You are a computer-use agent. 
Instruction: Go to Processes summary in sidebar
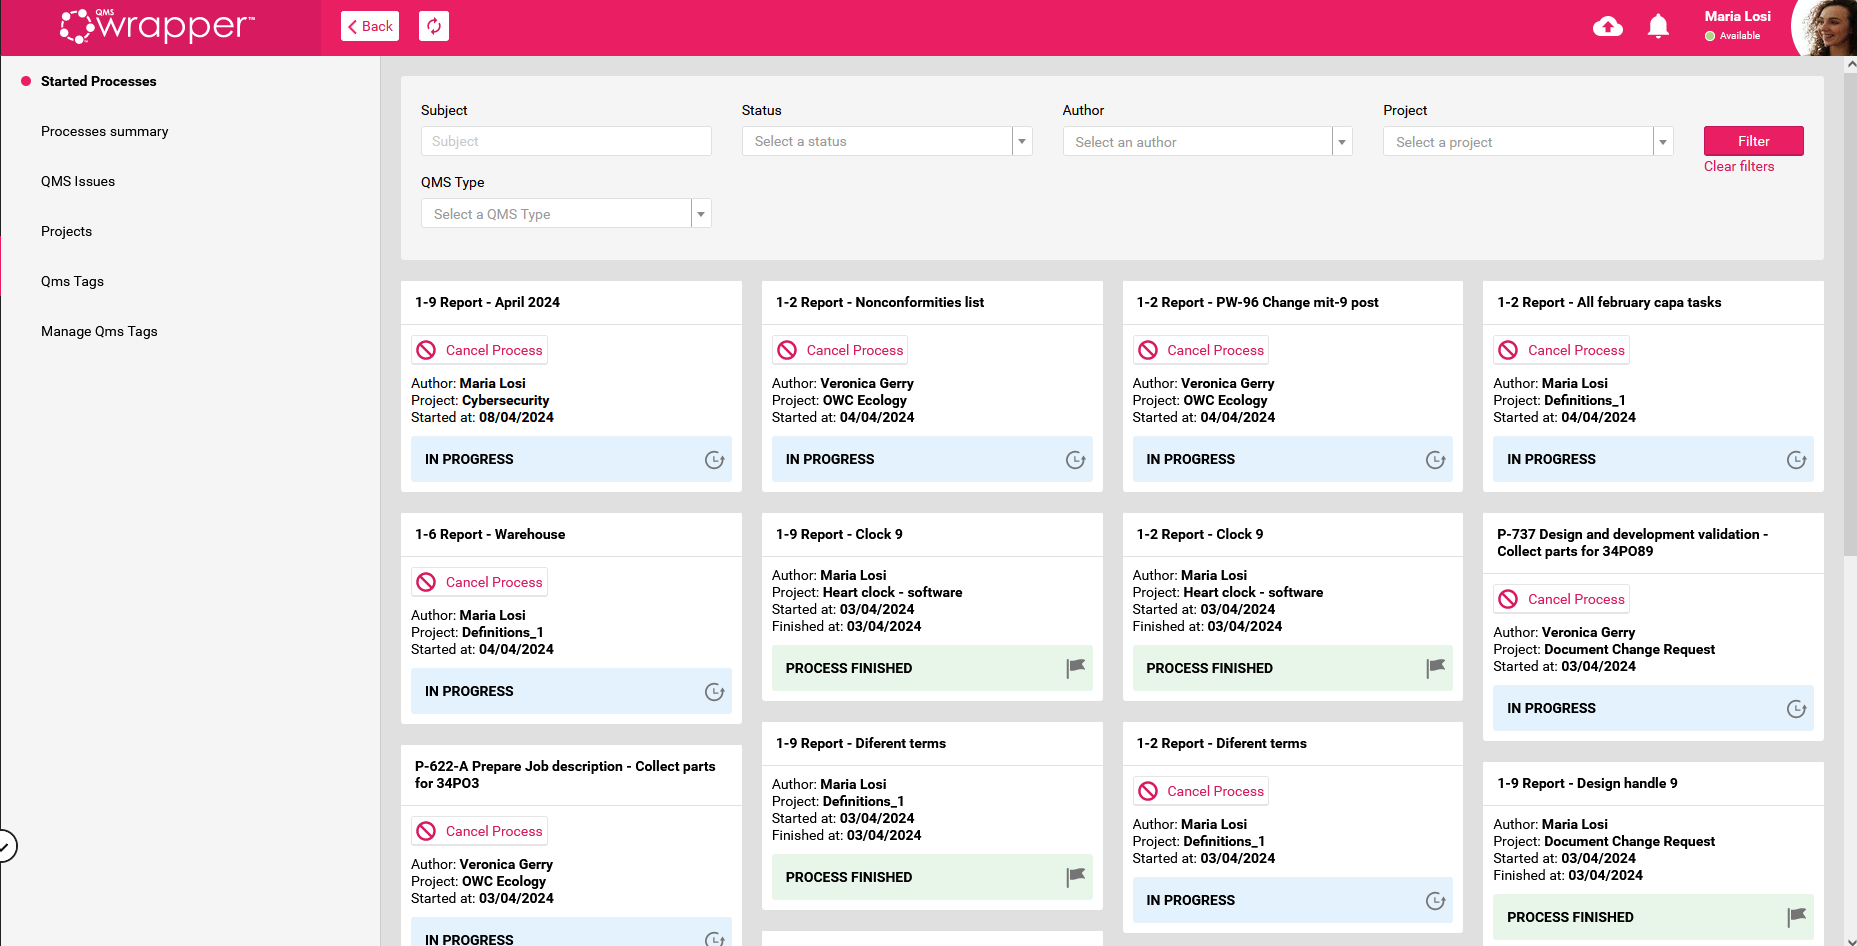(105, 132)
